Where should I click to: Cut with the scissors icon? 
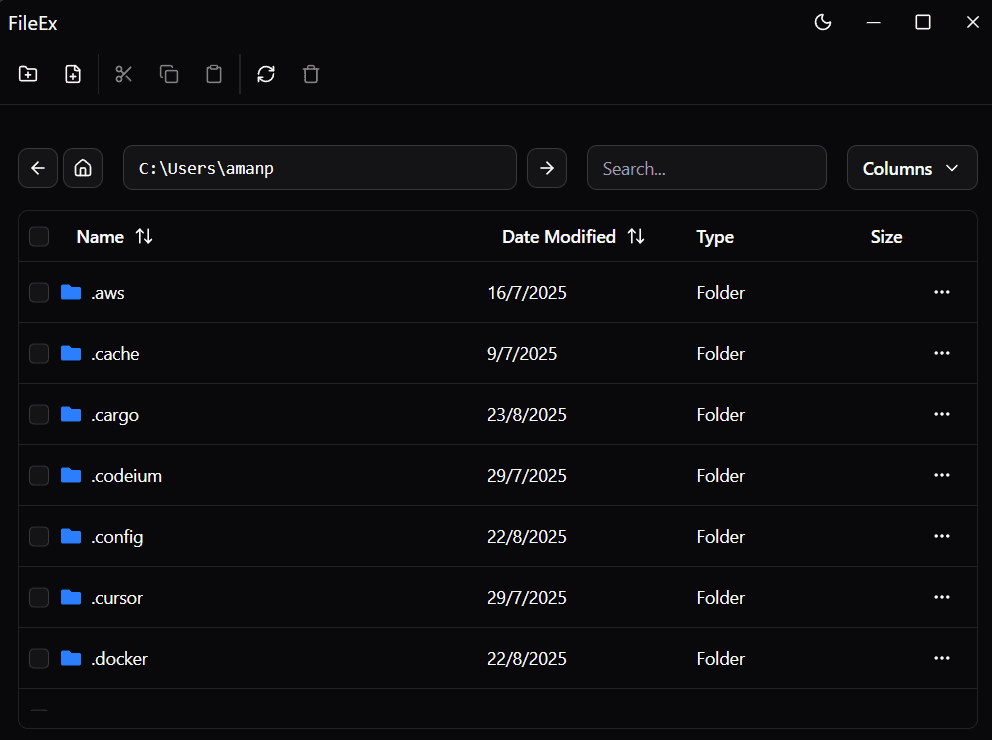coord(123,74)
